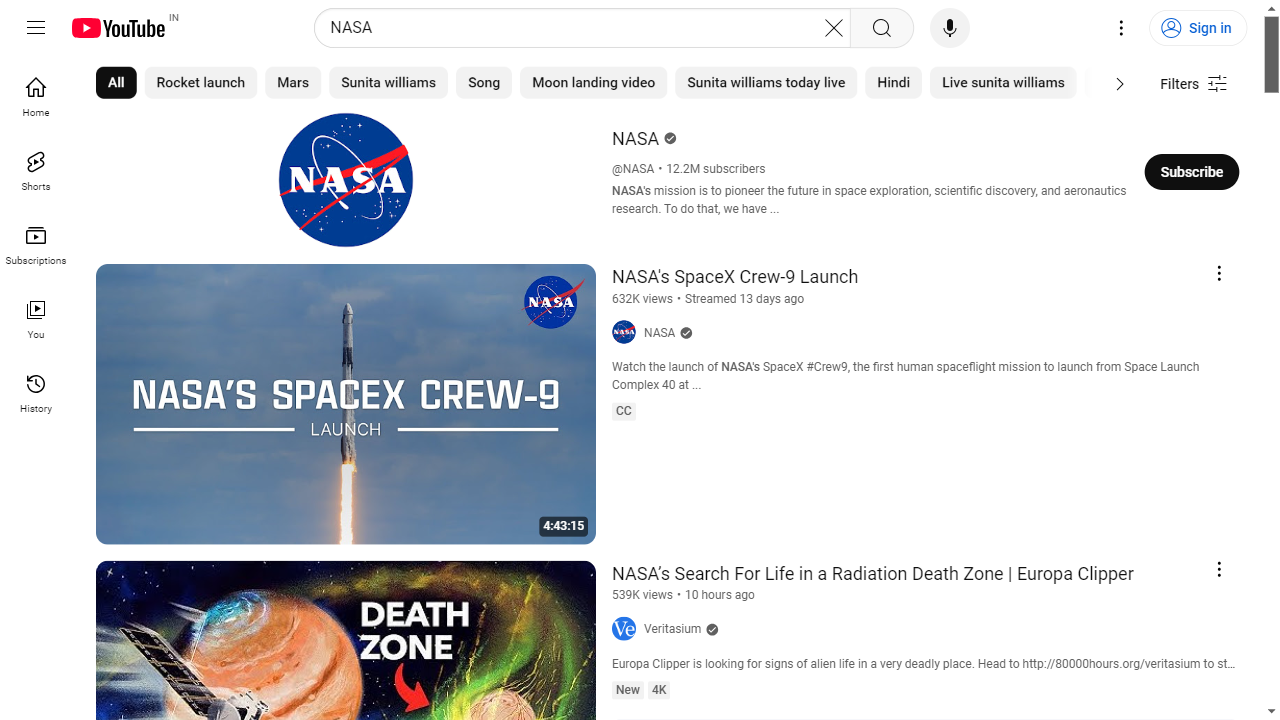Select the All results tab

tap(116, 83)
